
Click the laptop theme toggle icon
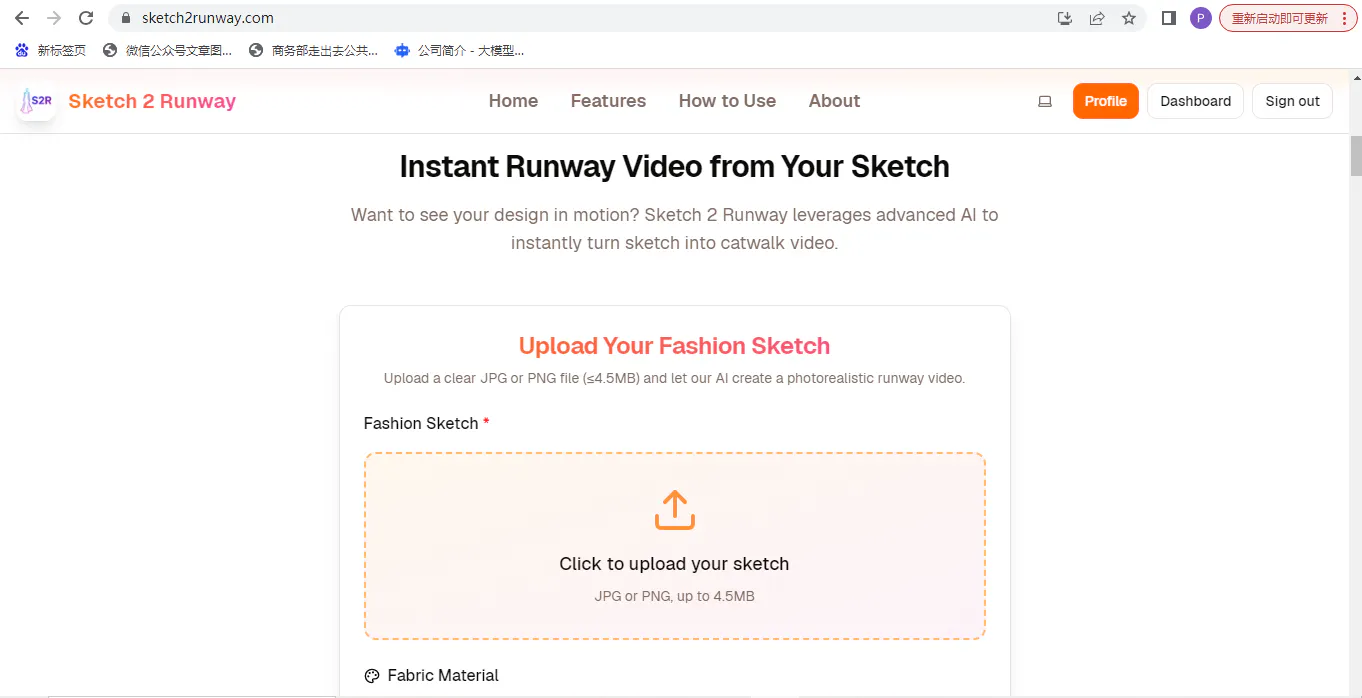pyautogui.click(x=1045, y=101)
